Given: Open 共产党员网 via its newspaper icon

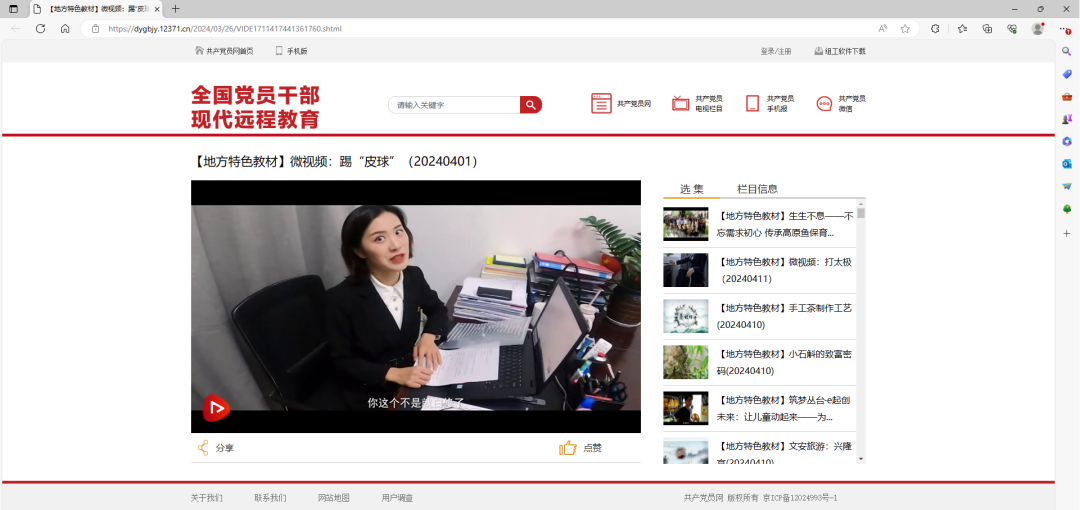Looking at the screenshot, I should [601, 103].
